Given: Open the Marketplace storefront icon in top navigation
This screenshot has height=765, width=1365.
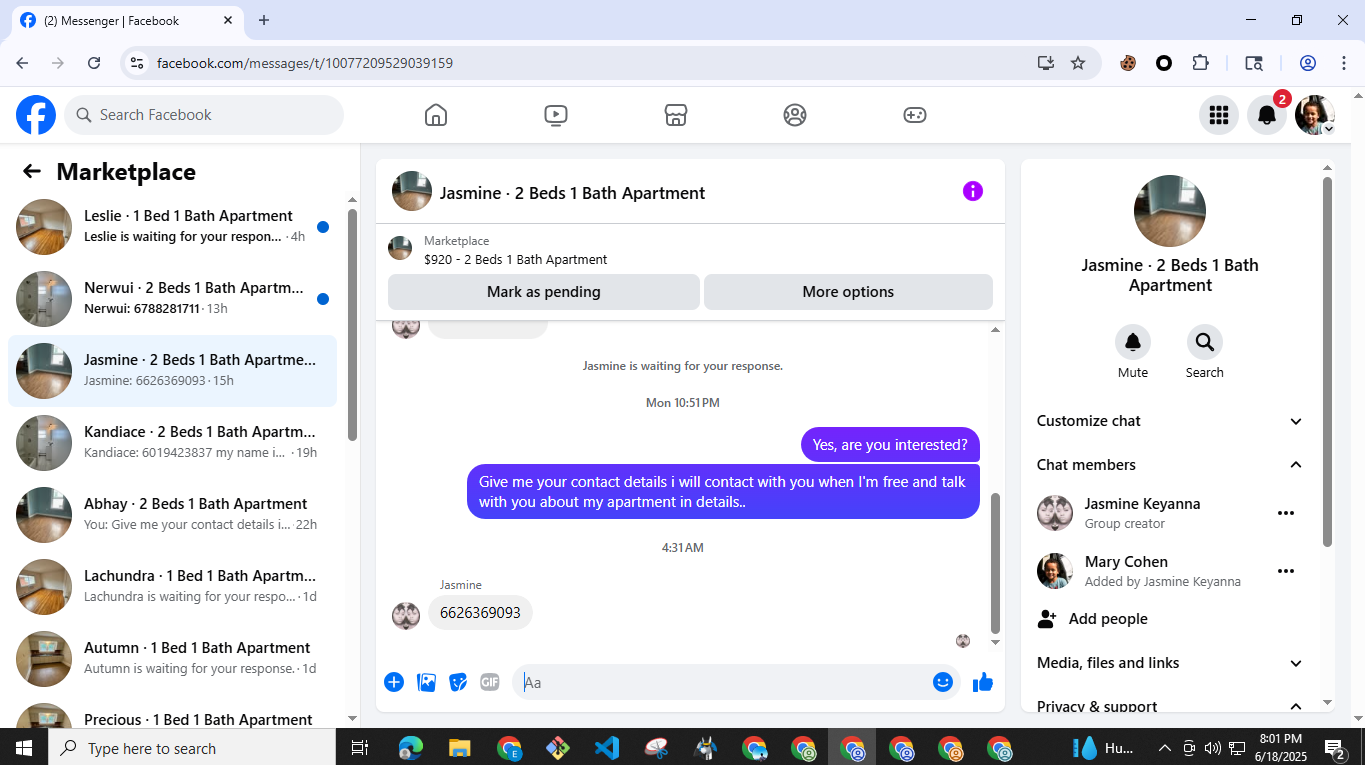Looking at the screenshot, I should pos(676,115).
